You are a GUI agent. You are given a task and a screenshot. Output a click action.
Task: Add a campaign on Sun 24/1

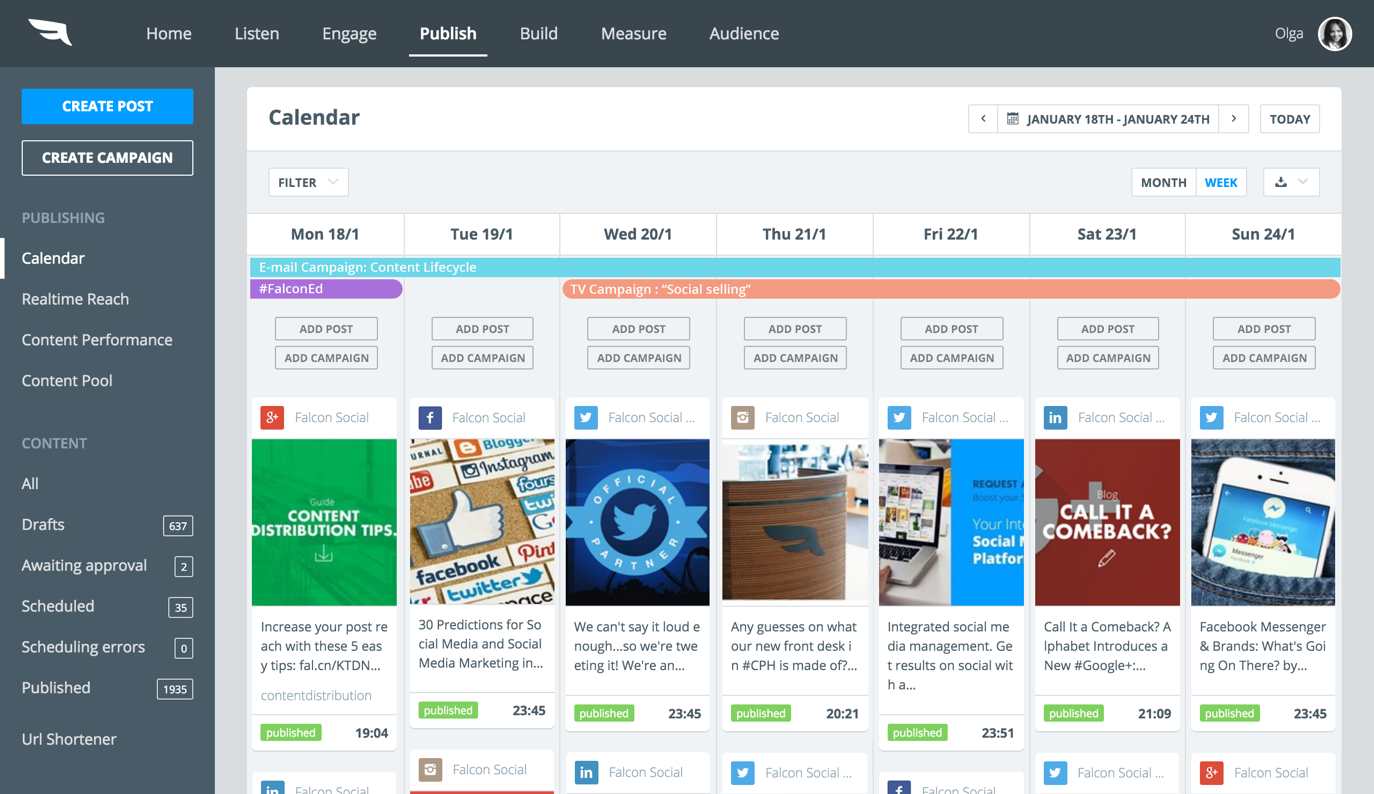(x=1264, y=358)
